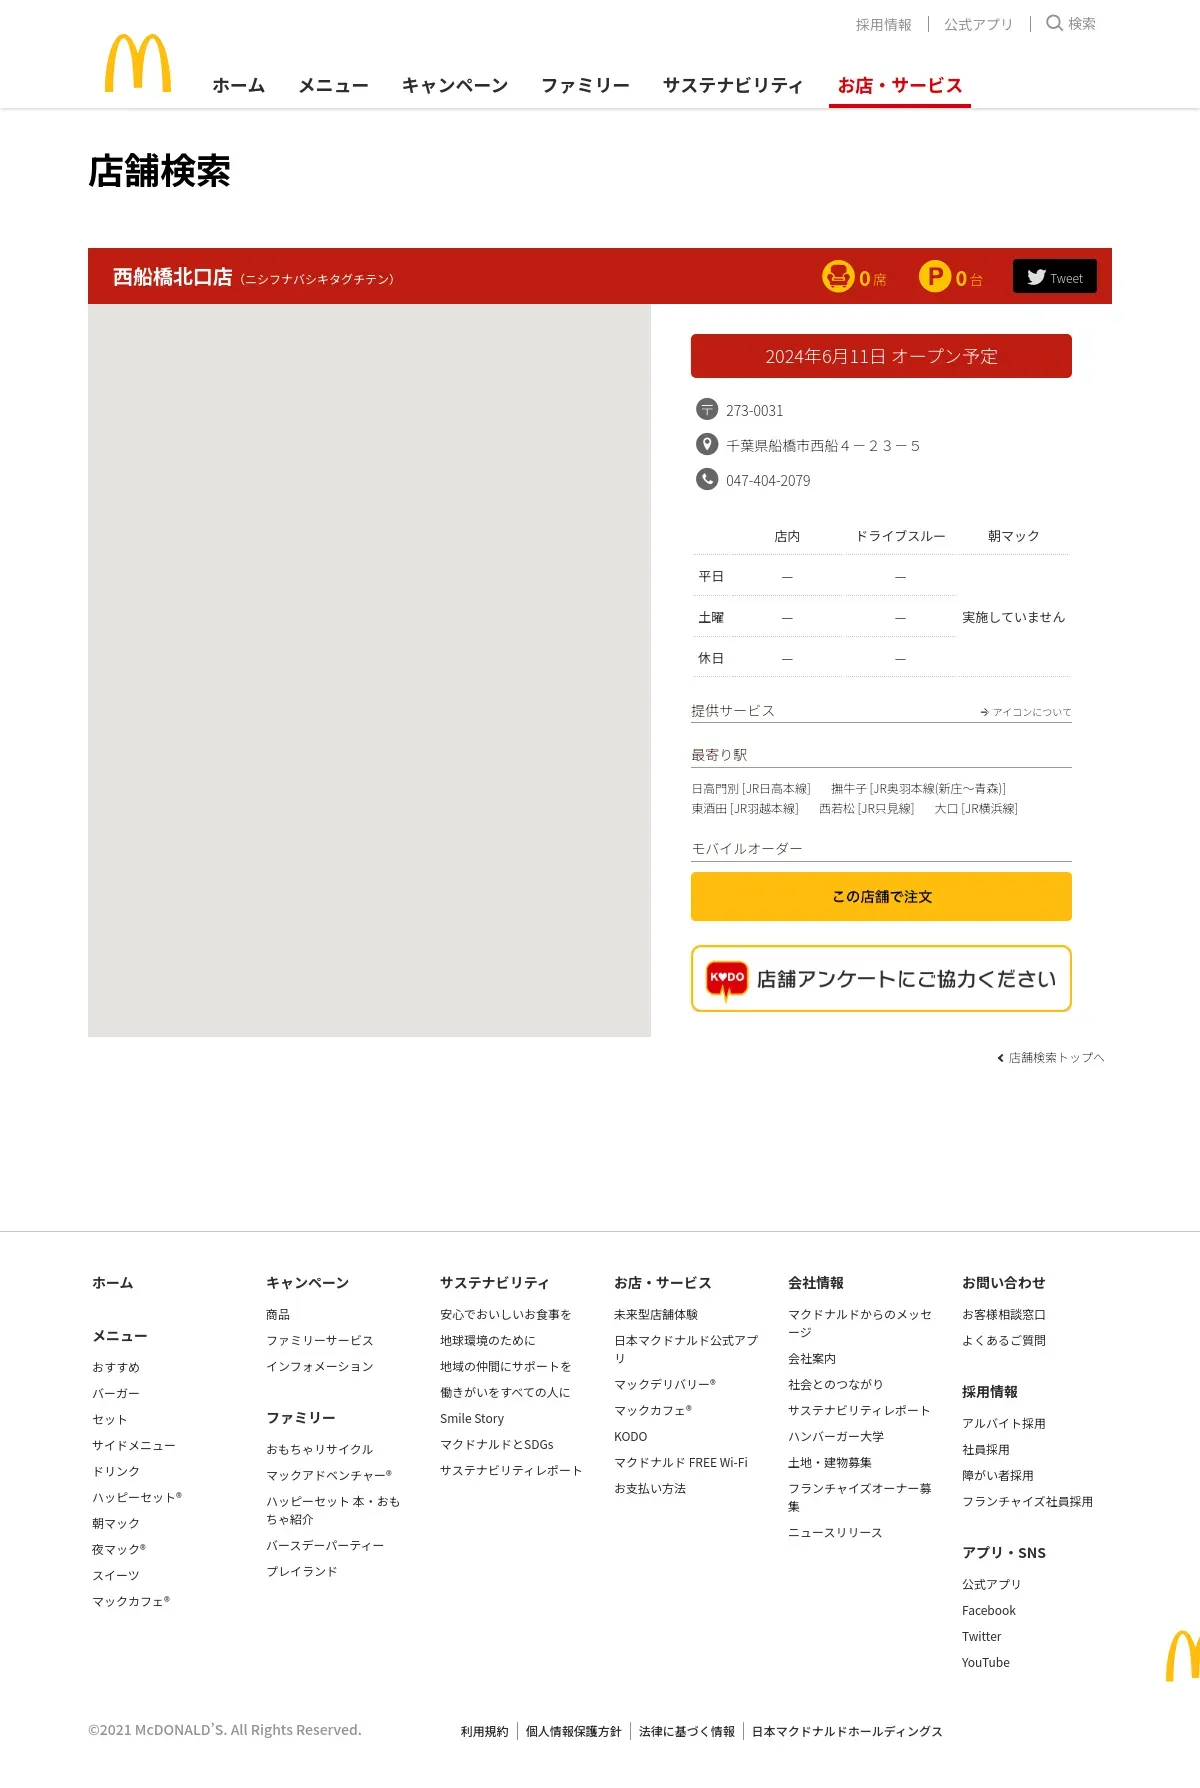Click the grey store map area
1200x1788 pixels.
(x=369, y=670)
